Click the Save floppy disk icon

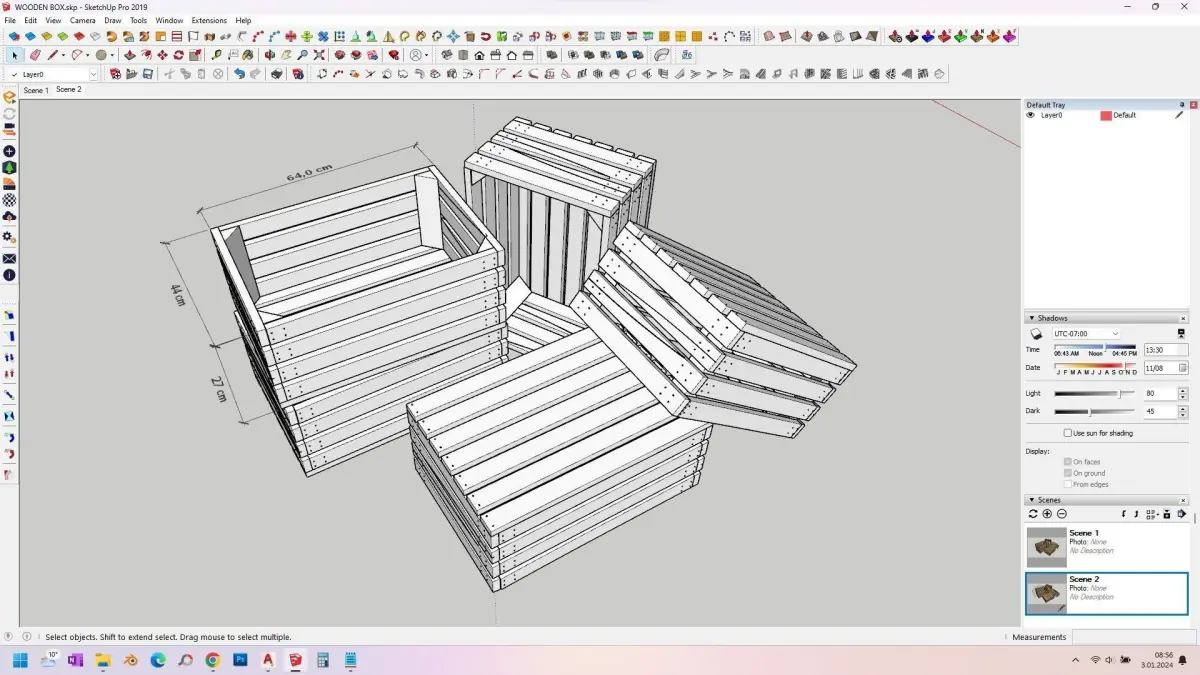tap(148, 74)
